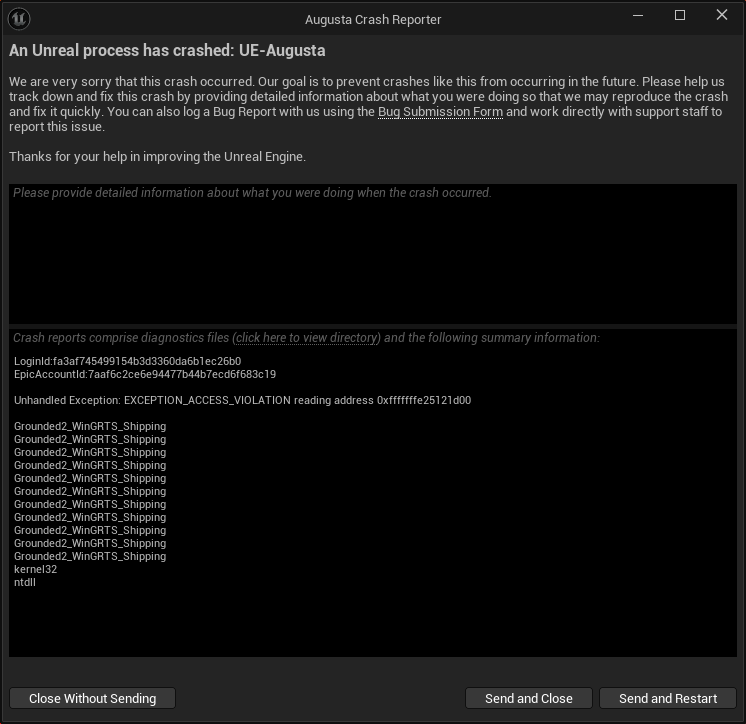Click the 'Thanks for your help' message text
This screenshot has height=724, width=746.
coord(157,157)
